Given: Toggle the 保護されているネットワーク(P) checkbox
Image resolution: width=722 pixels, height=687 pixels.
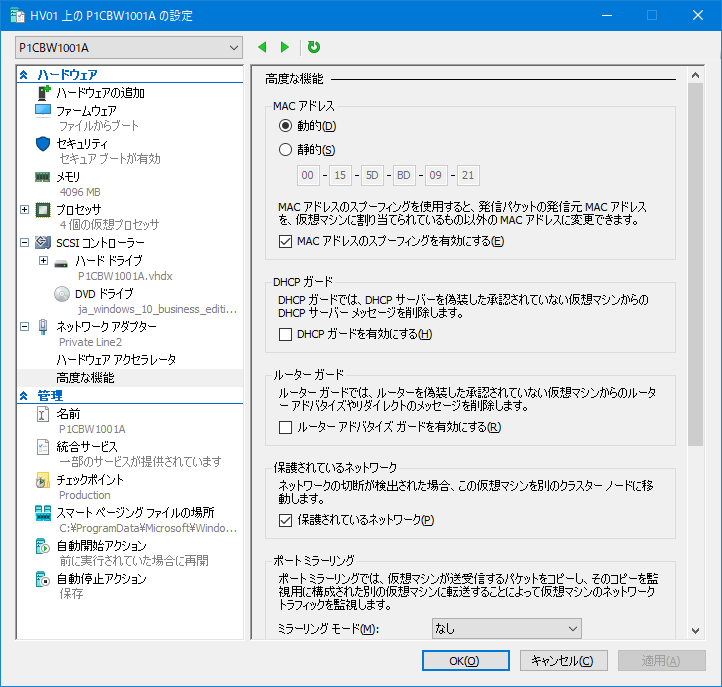Looking at the screenshot, I should coord(285,520).
